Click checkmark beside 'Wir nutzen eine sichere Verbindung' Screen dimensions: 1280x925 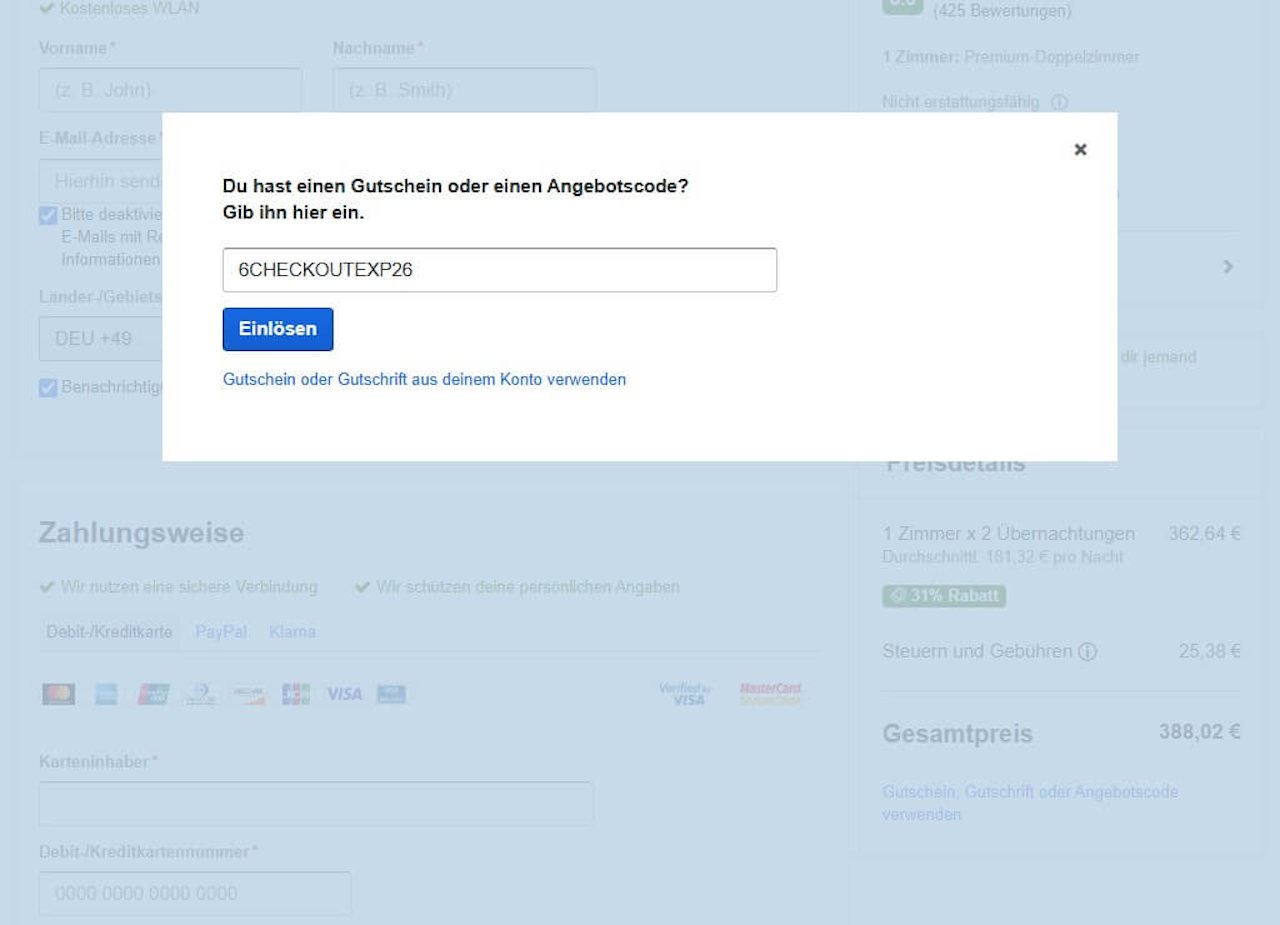46,587
